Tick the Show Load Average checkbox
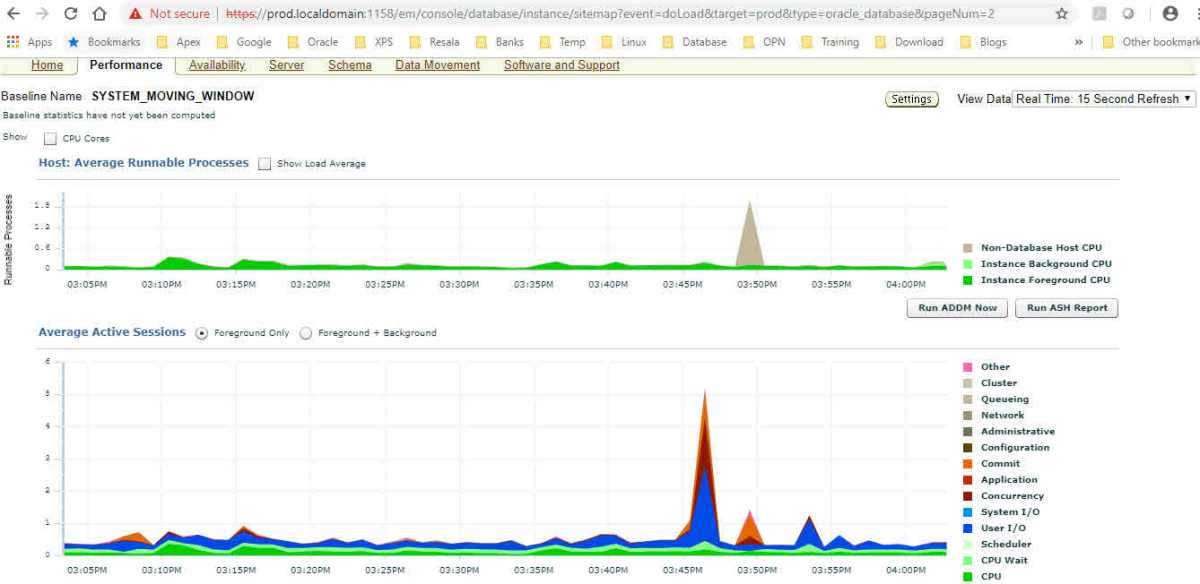1200x584 pixels. pyautogui.click(x=264, y=164)
